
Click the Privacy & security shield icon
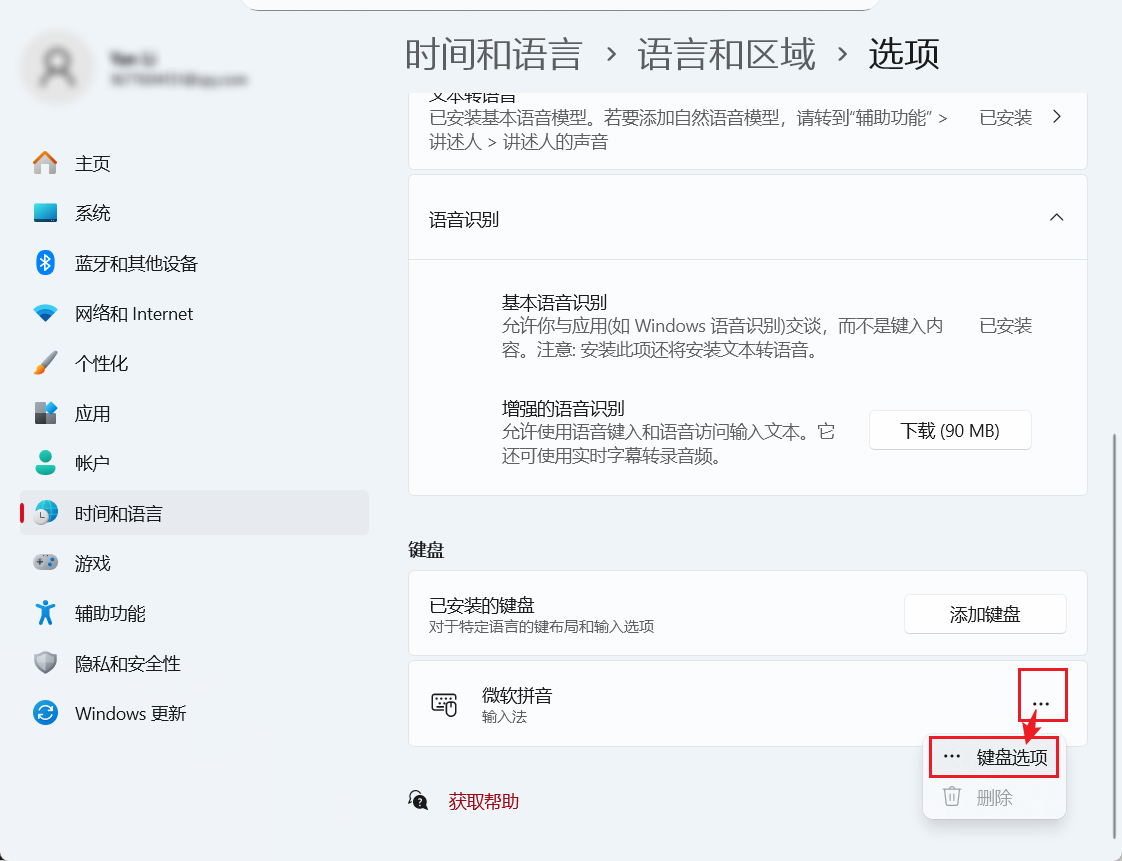click(45, 663)
